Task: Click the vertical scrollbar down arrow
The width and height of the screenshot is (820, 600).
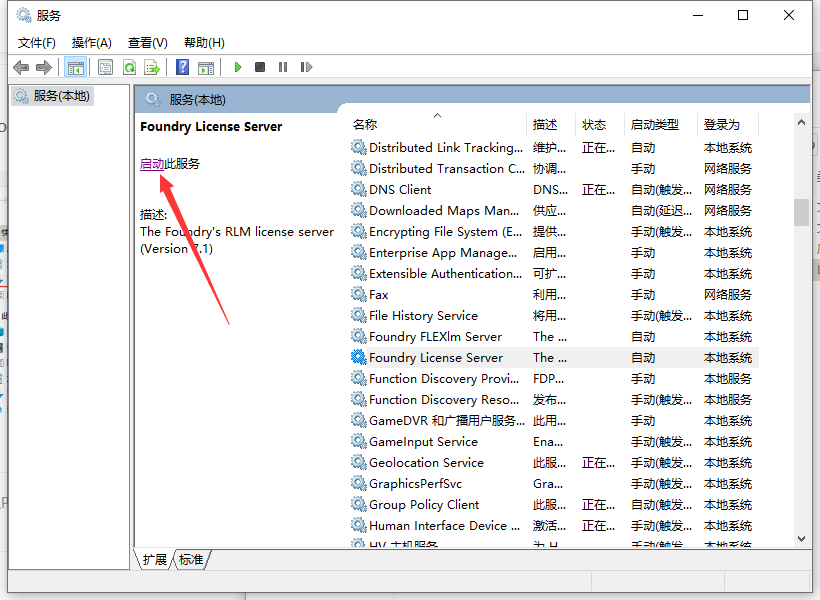Action: (x=801, y=539)
